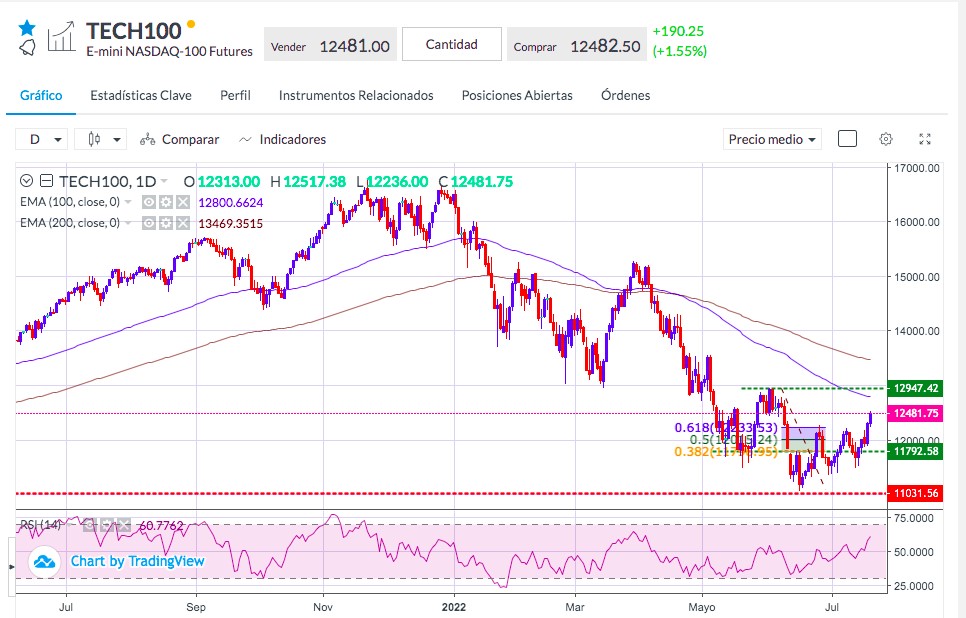Click the RSI value 60.7762
966x618 pixels.
pos(161,526)
